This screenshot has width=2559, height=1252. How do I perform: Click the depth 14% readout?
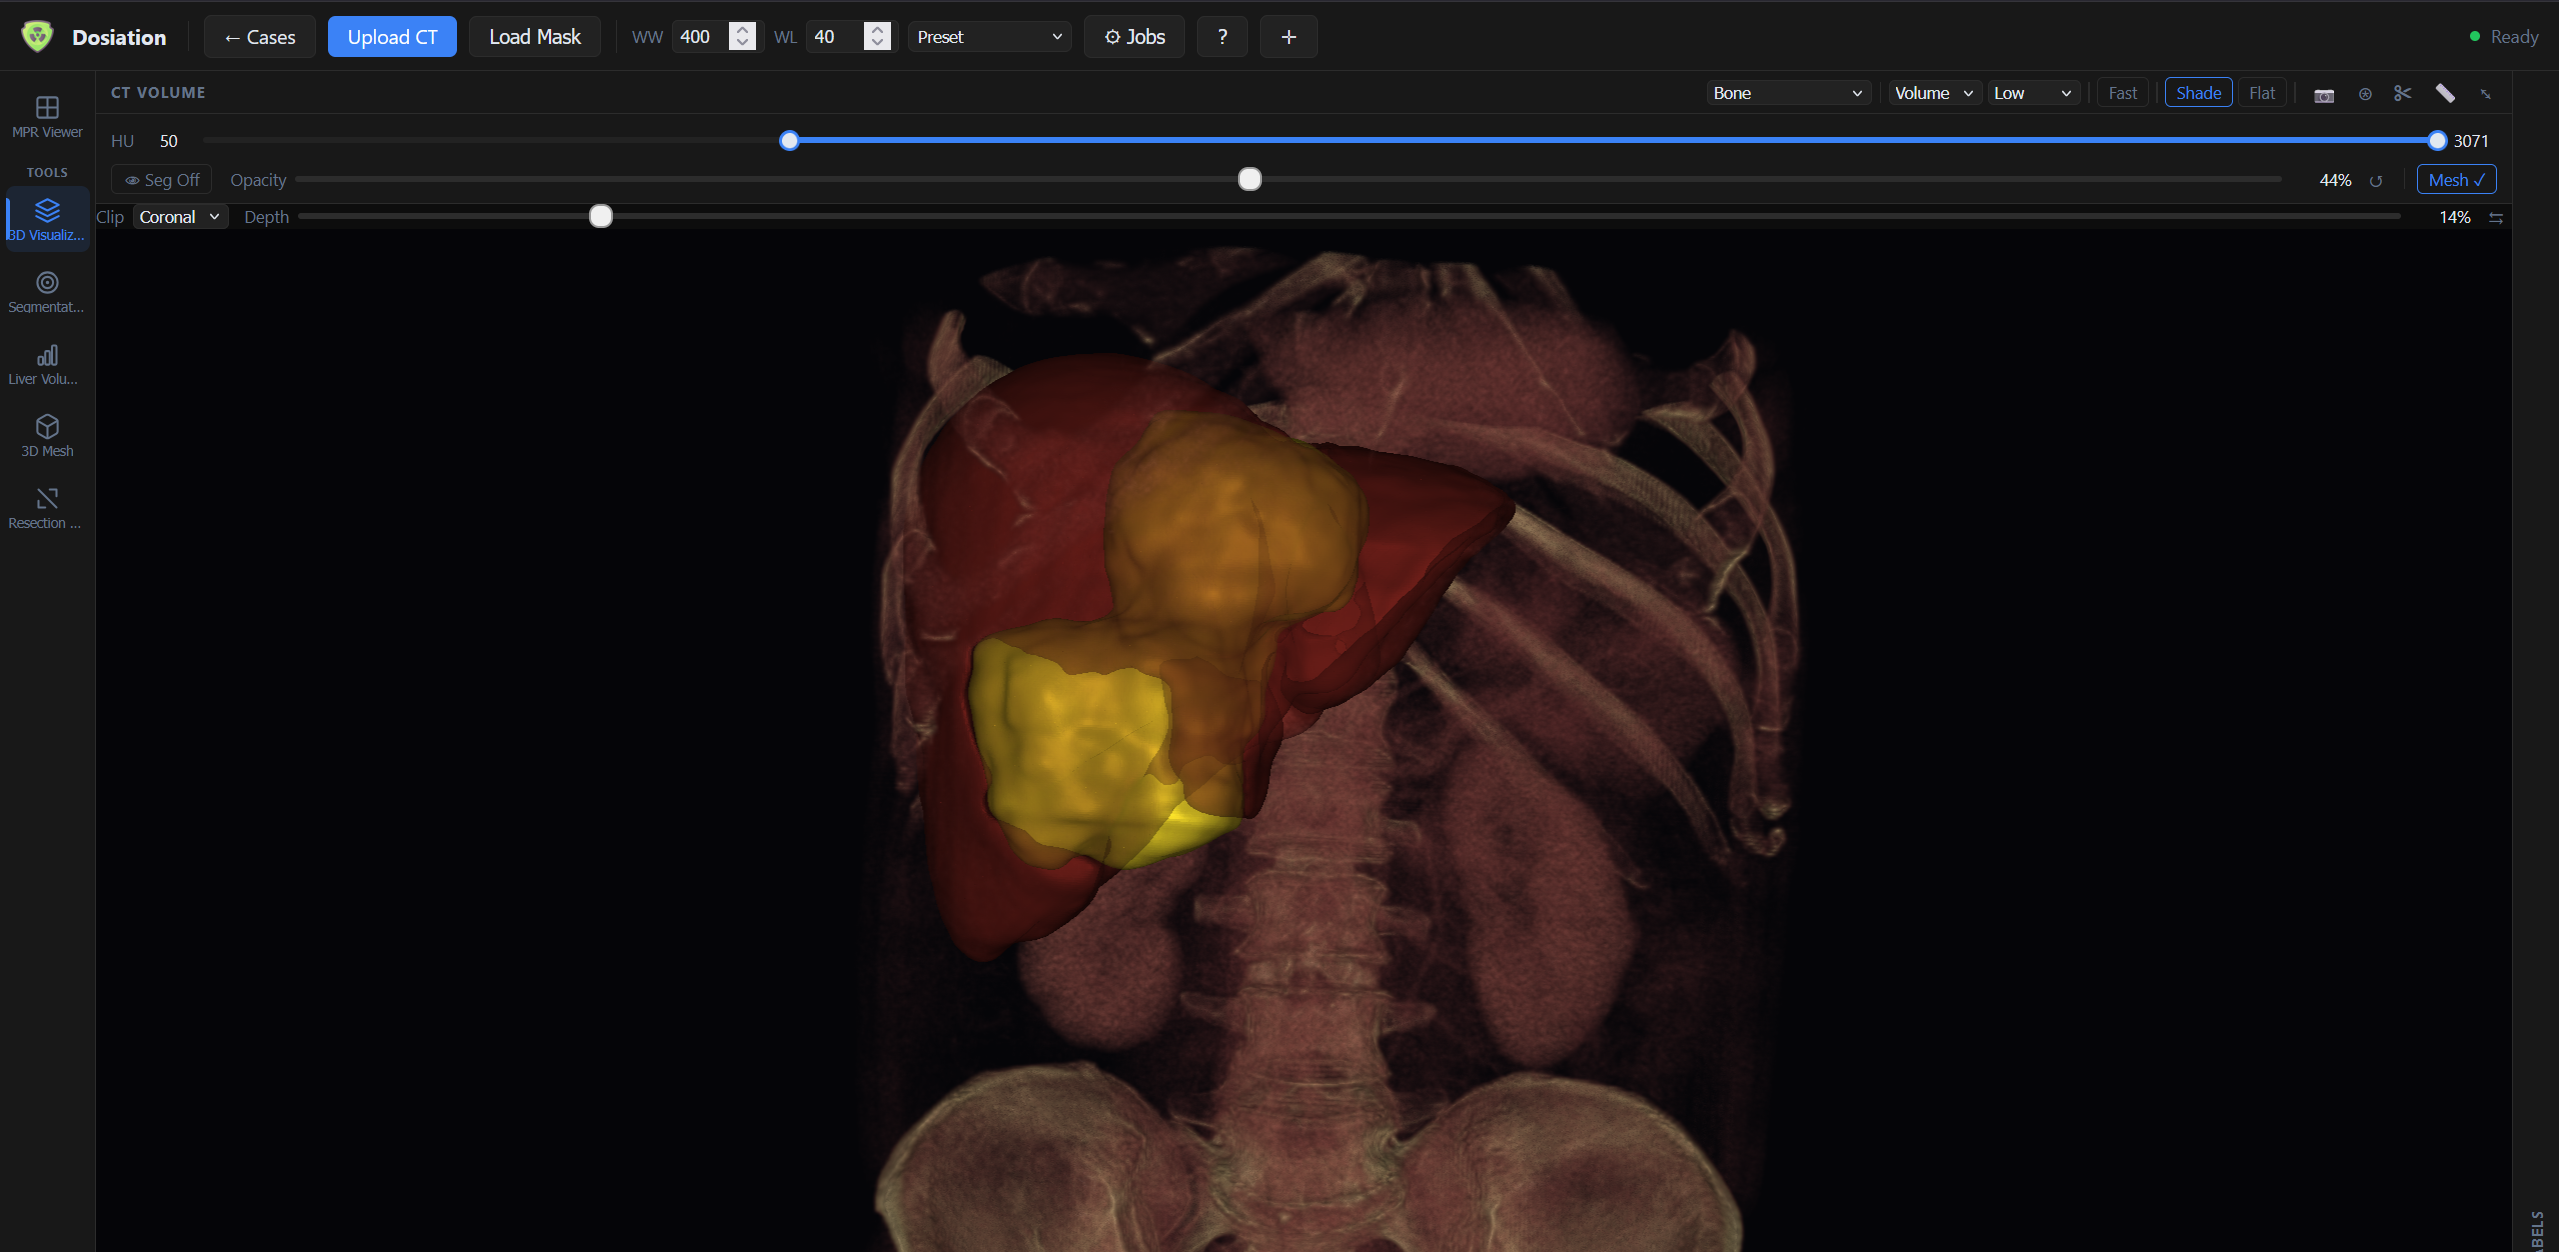[x=2455, y=217]
